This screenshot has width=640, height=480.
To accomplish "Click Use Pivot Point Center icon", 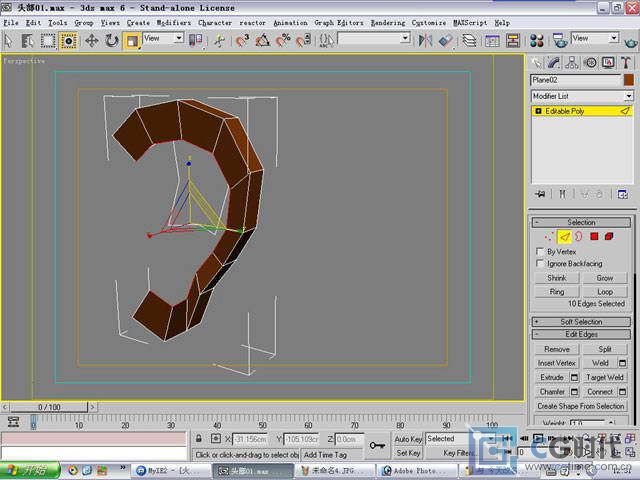I will point(196,40).
